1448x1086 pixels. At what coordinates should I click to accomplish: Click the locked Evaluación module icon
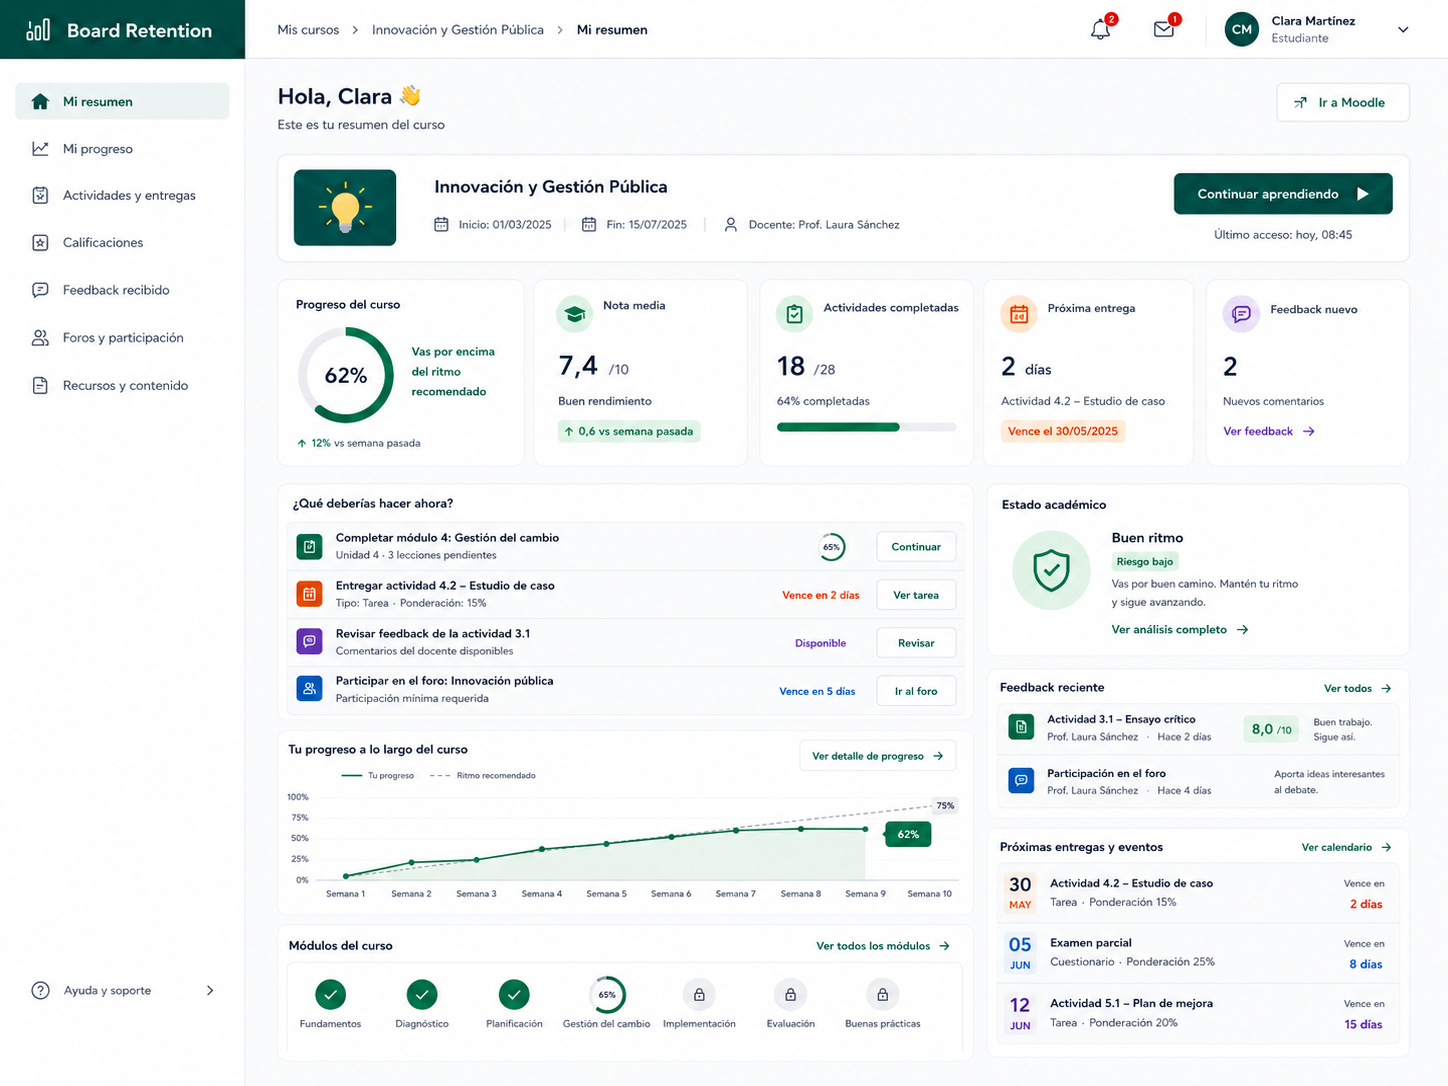click(x=791, y=995)
